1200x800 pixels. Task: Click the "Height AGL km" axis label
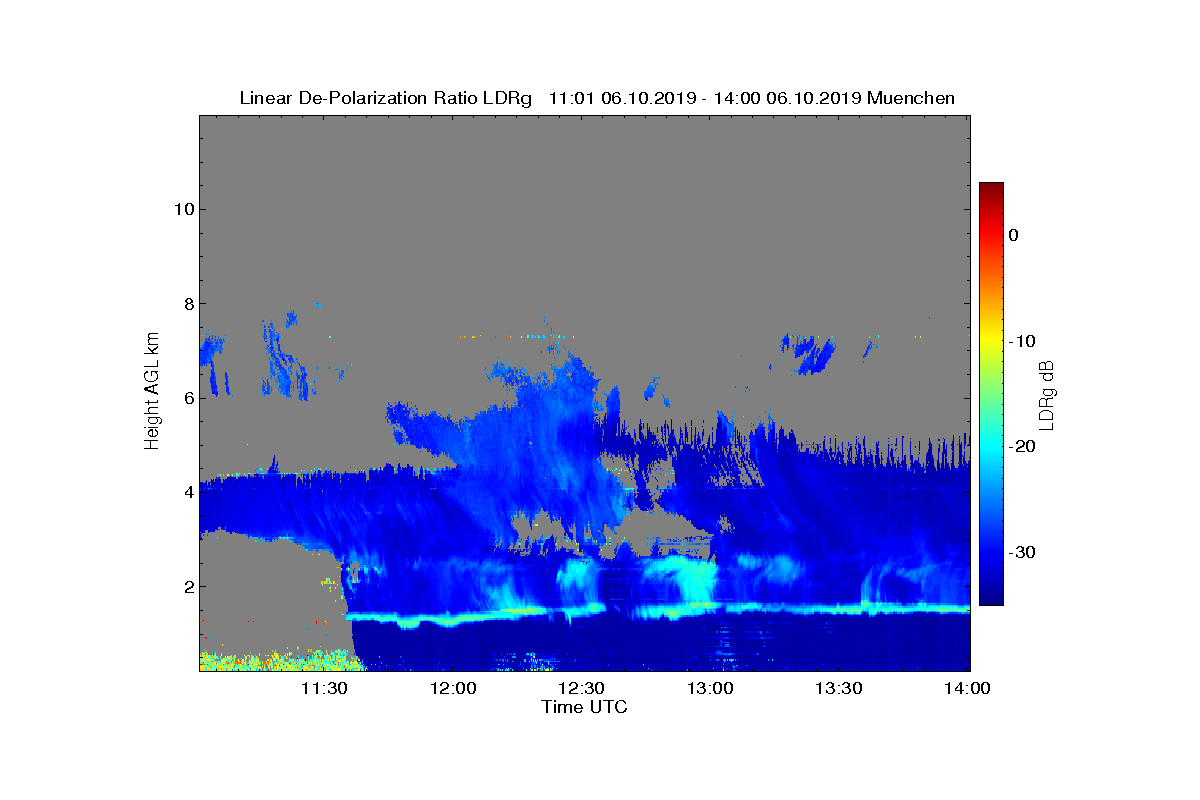point(152,393)
